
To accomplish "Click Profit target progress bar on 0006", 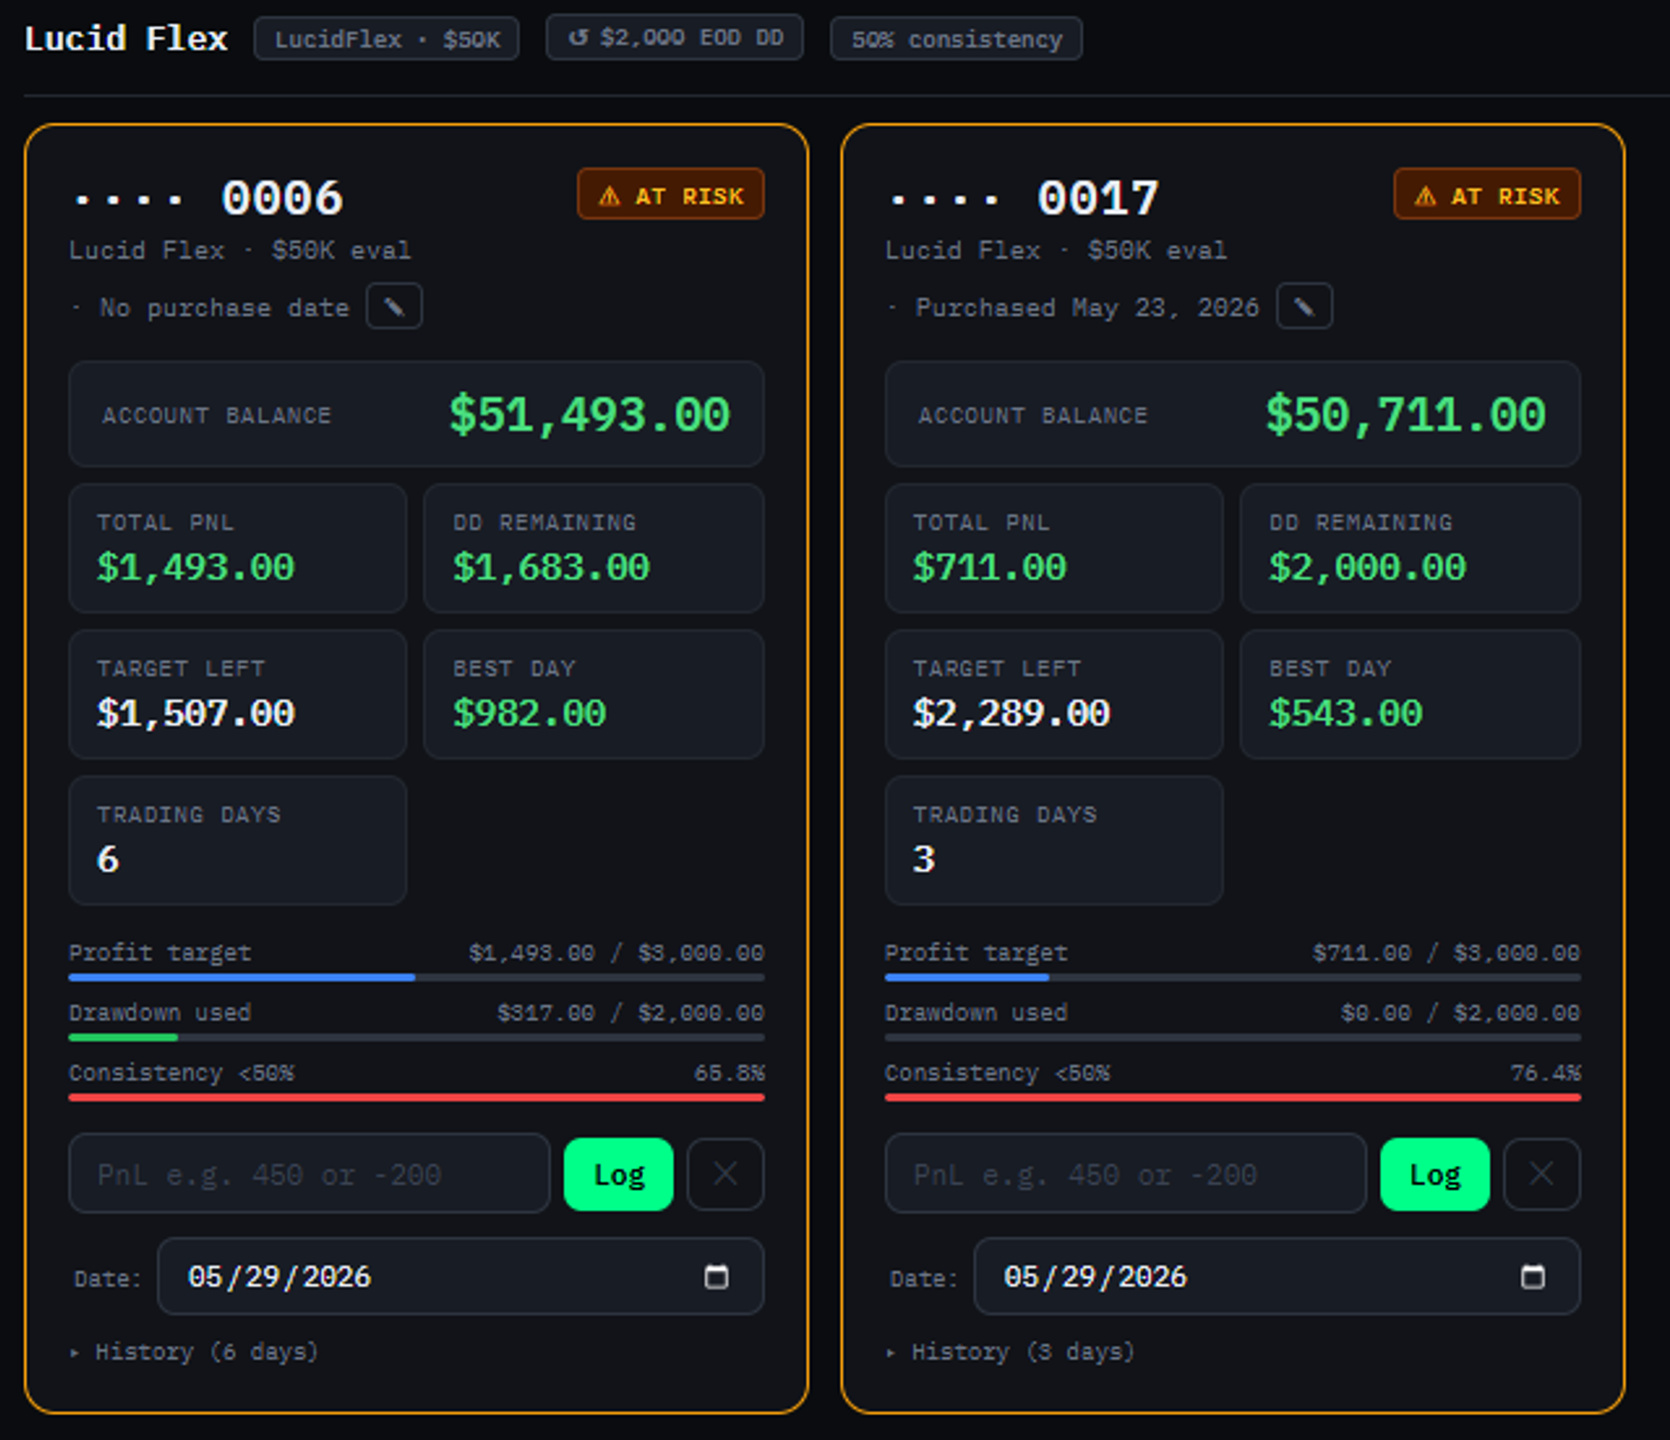I will coord(416,977).
